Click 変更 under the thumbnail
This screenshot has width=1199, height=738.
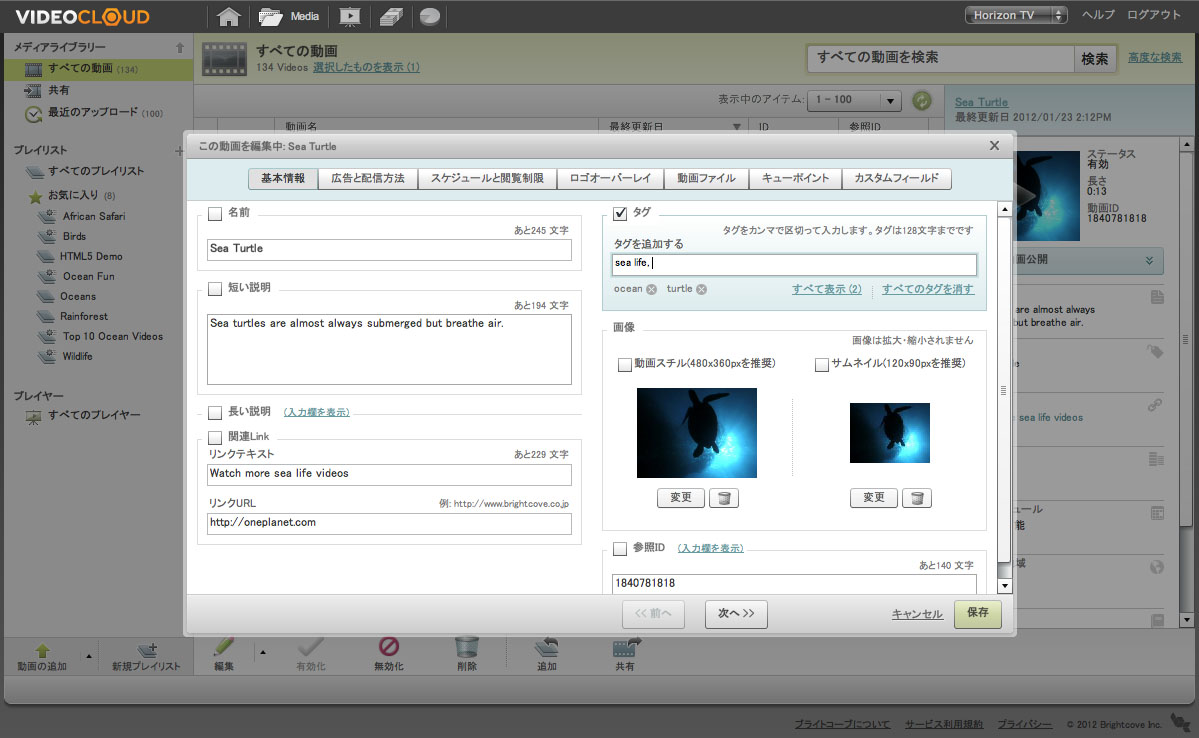pos(873,498)
